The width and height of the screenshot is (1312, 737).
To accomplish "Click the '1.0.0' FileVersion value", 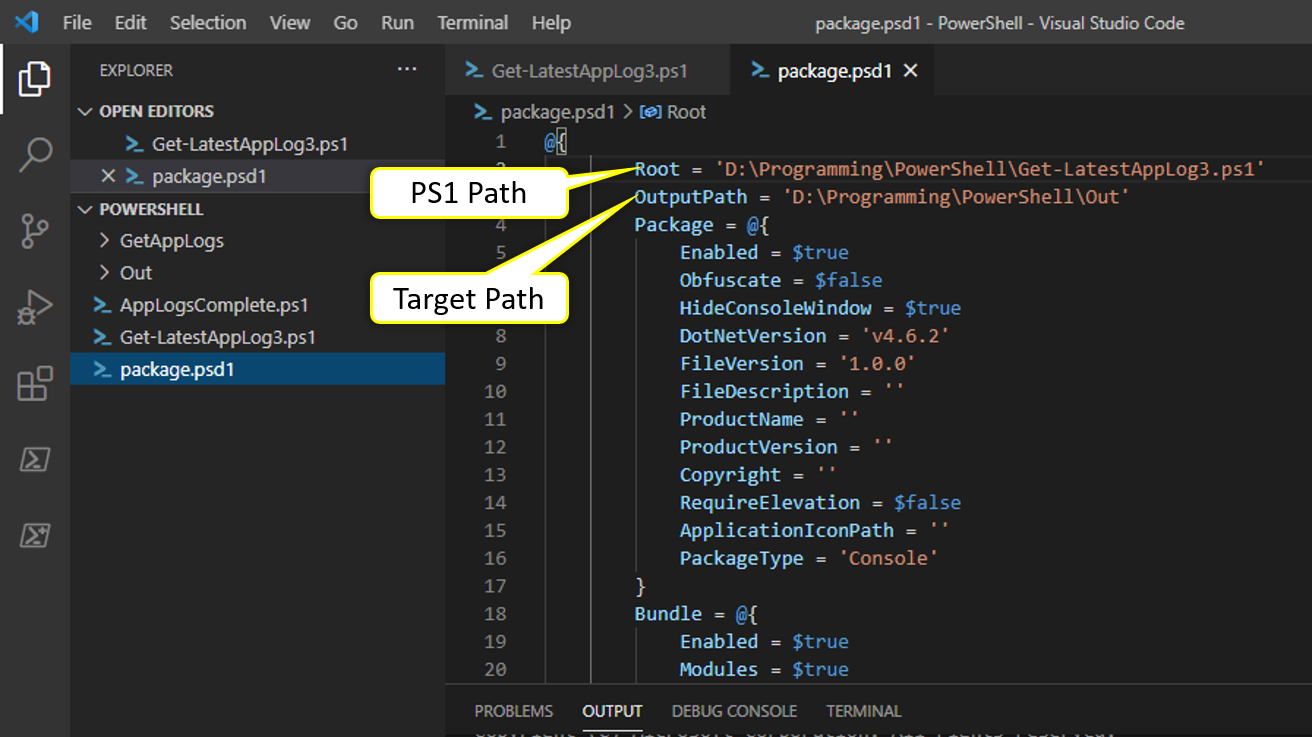I will tap(875, 364).
